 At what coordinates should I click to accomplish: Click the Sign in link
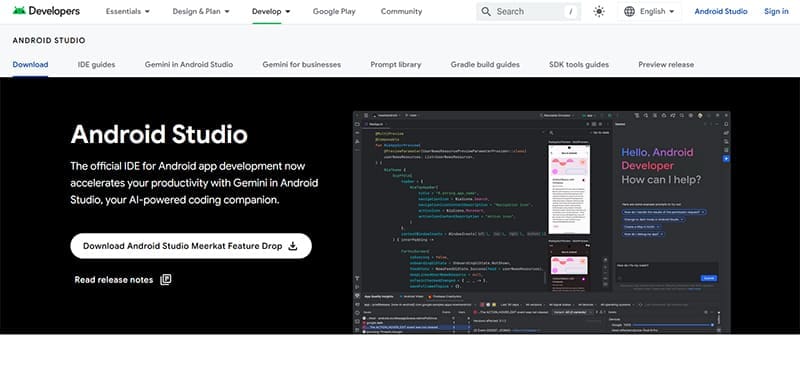click(x=776, y=11)
